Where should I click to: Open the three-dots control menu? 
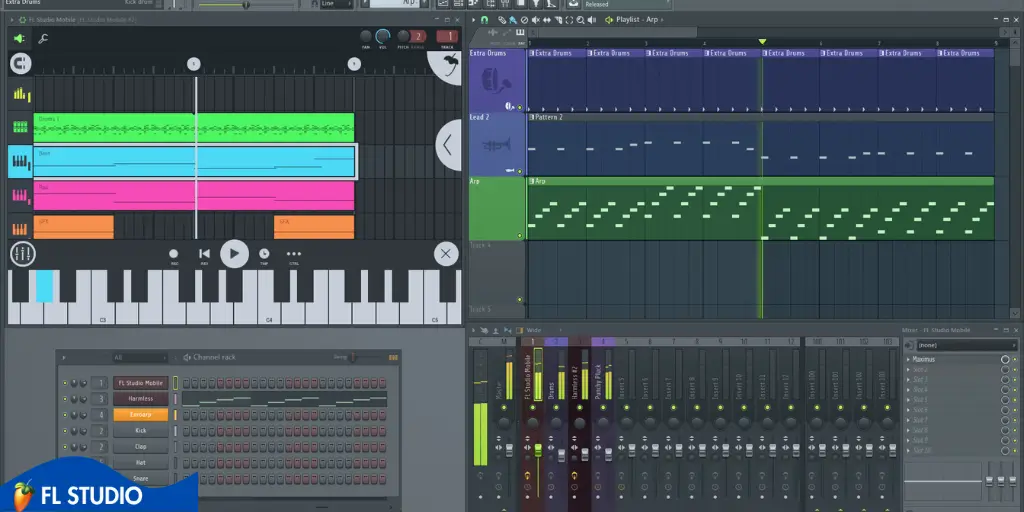[x=294, y=253]
